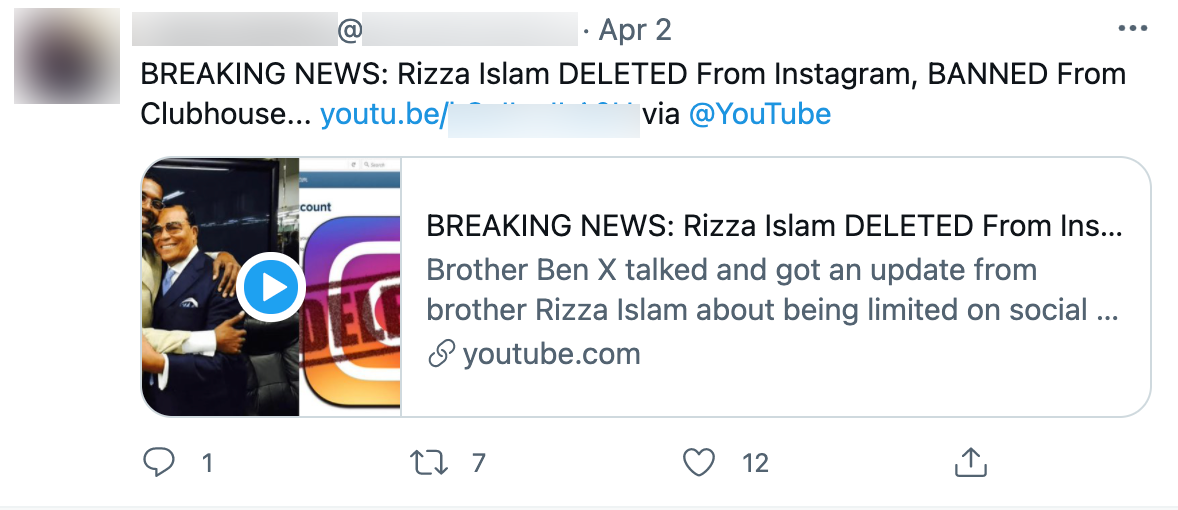
Task: Click the retweet count number 7
Action: [478, 463]
